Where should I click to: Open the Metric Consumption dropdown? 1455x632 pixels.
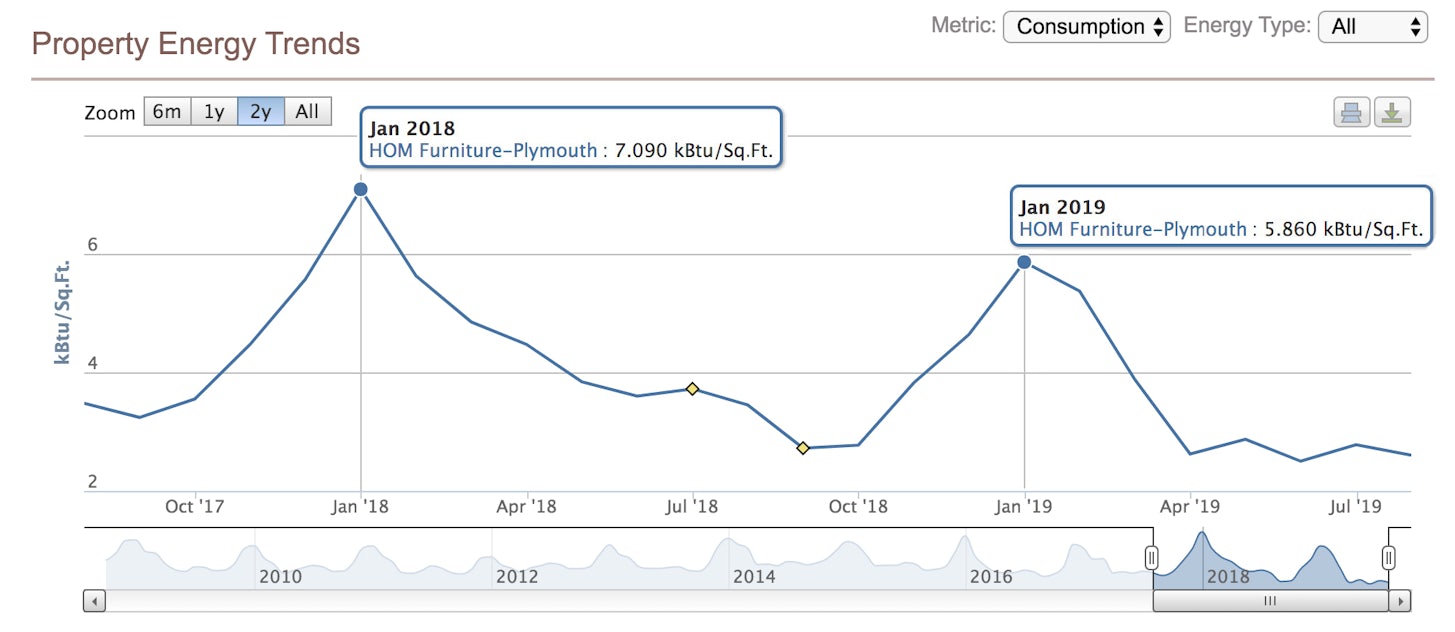pyautogui.click(x=1086, y=27)
